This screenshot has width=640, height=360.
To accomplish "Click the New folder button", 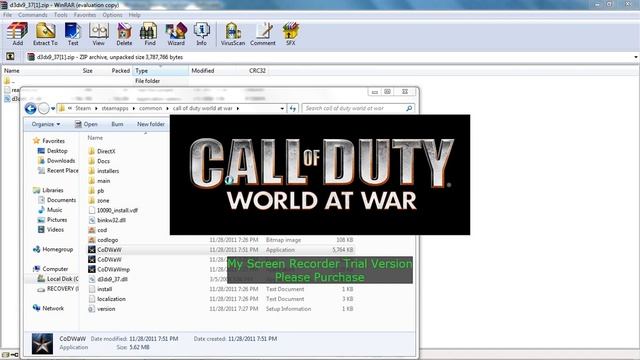I will (151, 124).
